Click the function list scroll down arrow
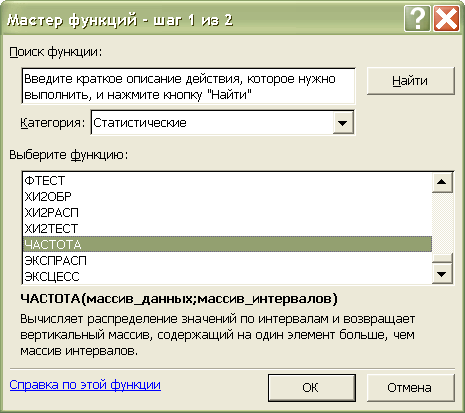The height and width of the screenshot is (413, 465). click(x=442, y=274)
